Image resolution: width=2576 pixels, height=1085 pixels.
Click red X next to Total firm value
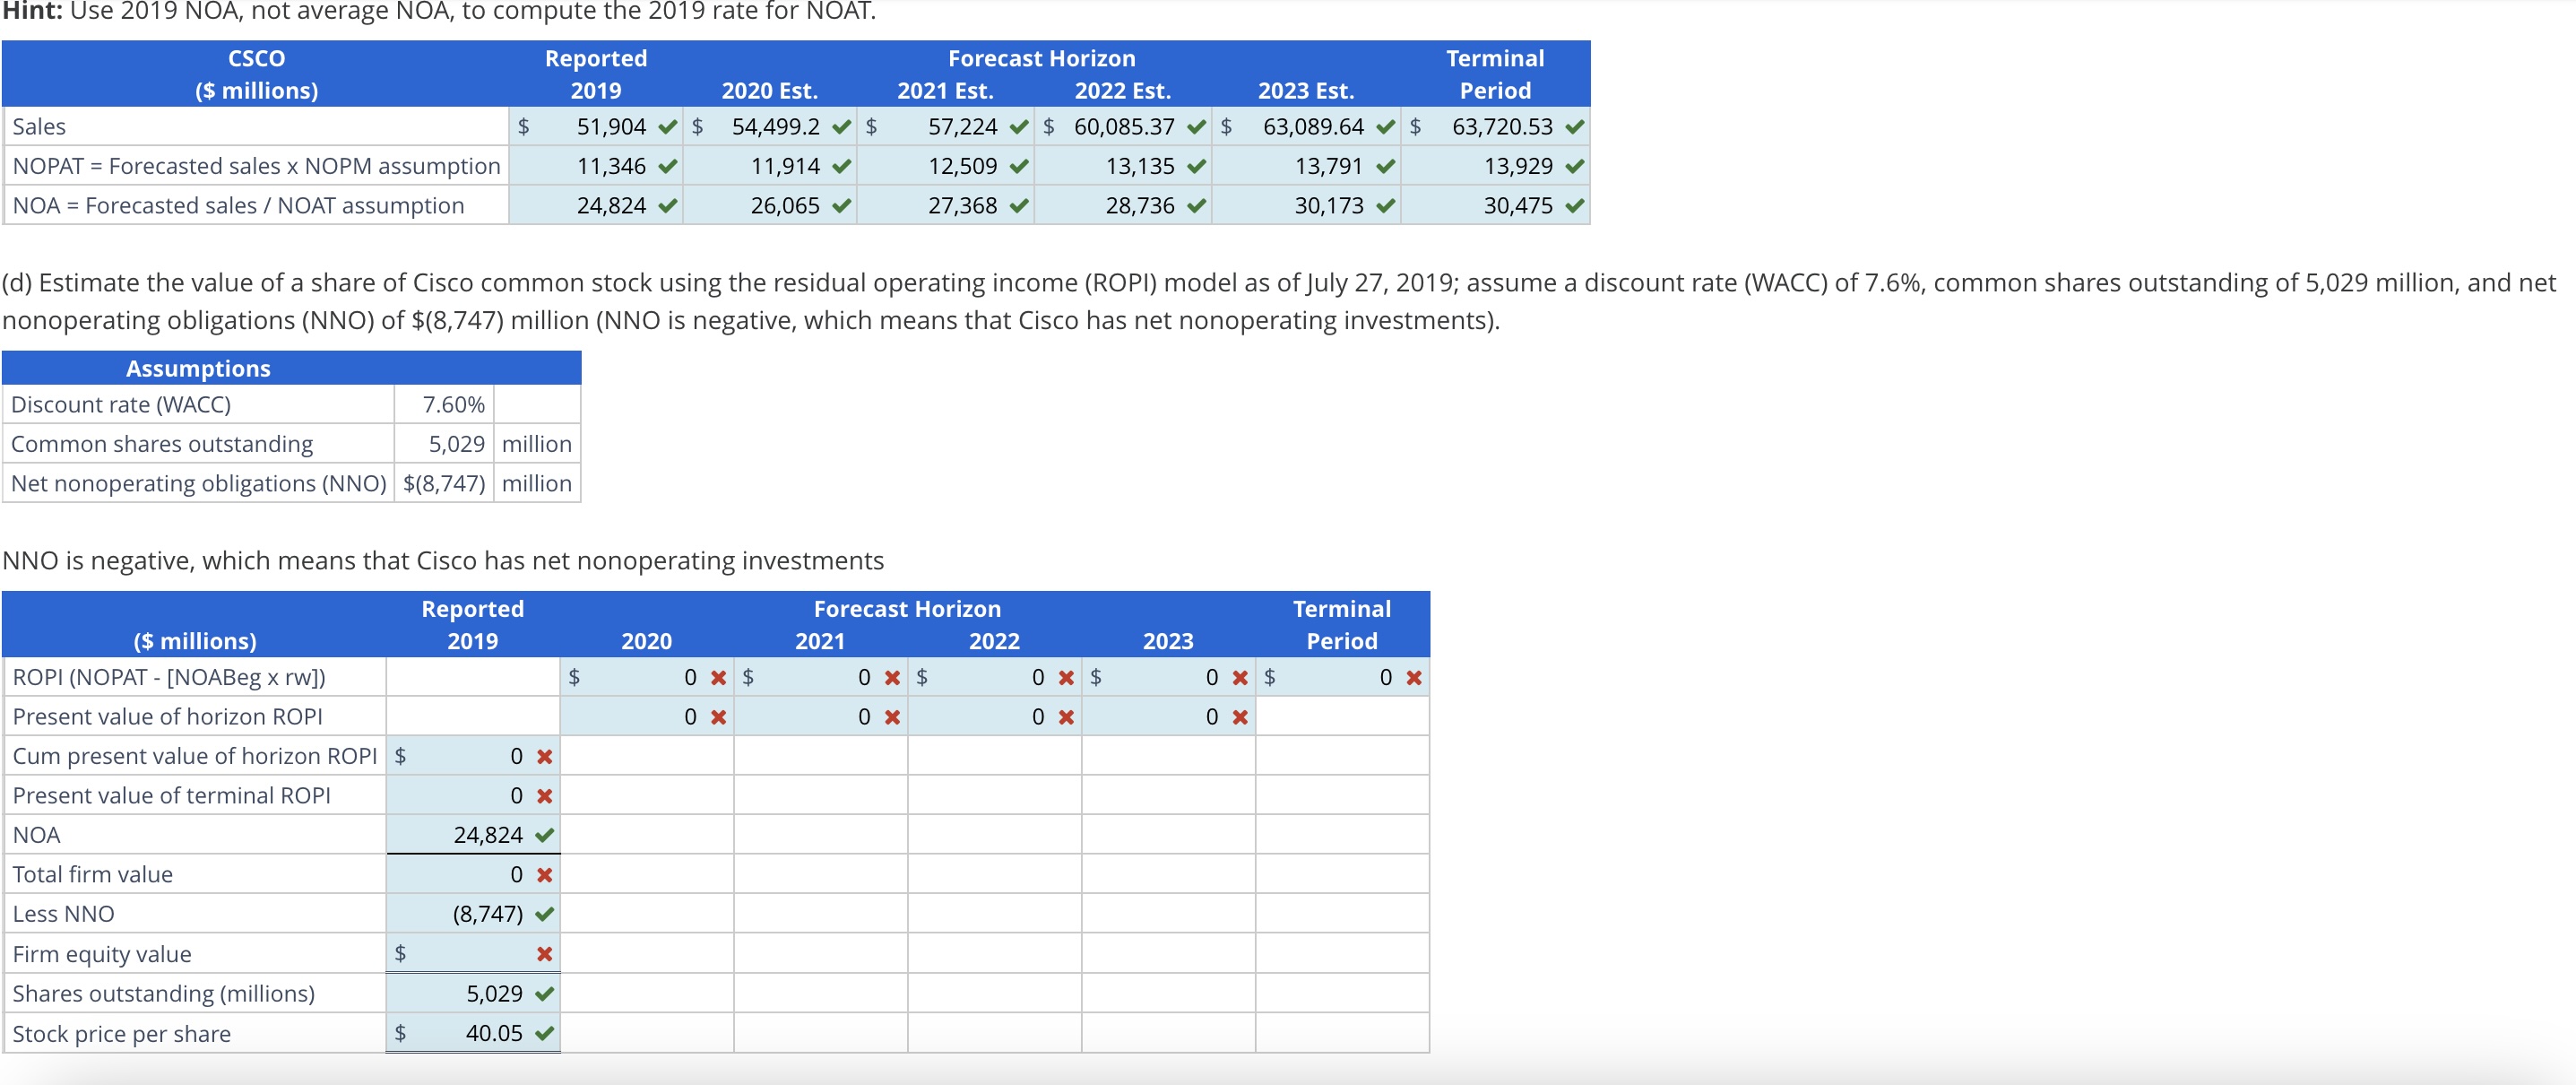click(x=544, y=875)
